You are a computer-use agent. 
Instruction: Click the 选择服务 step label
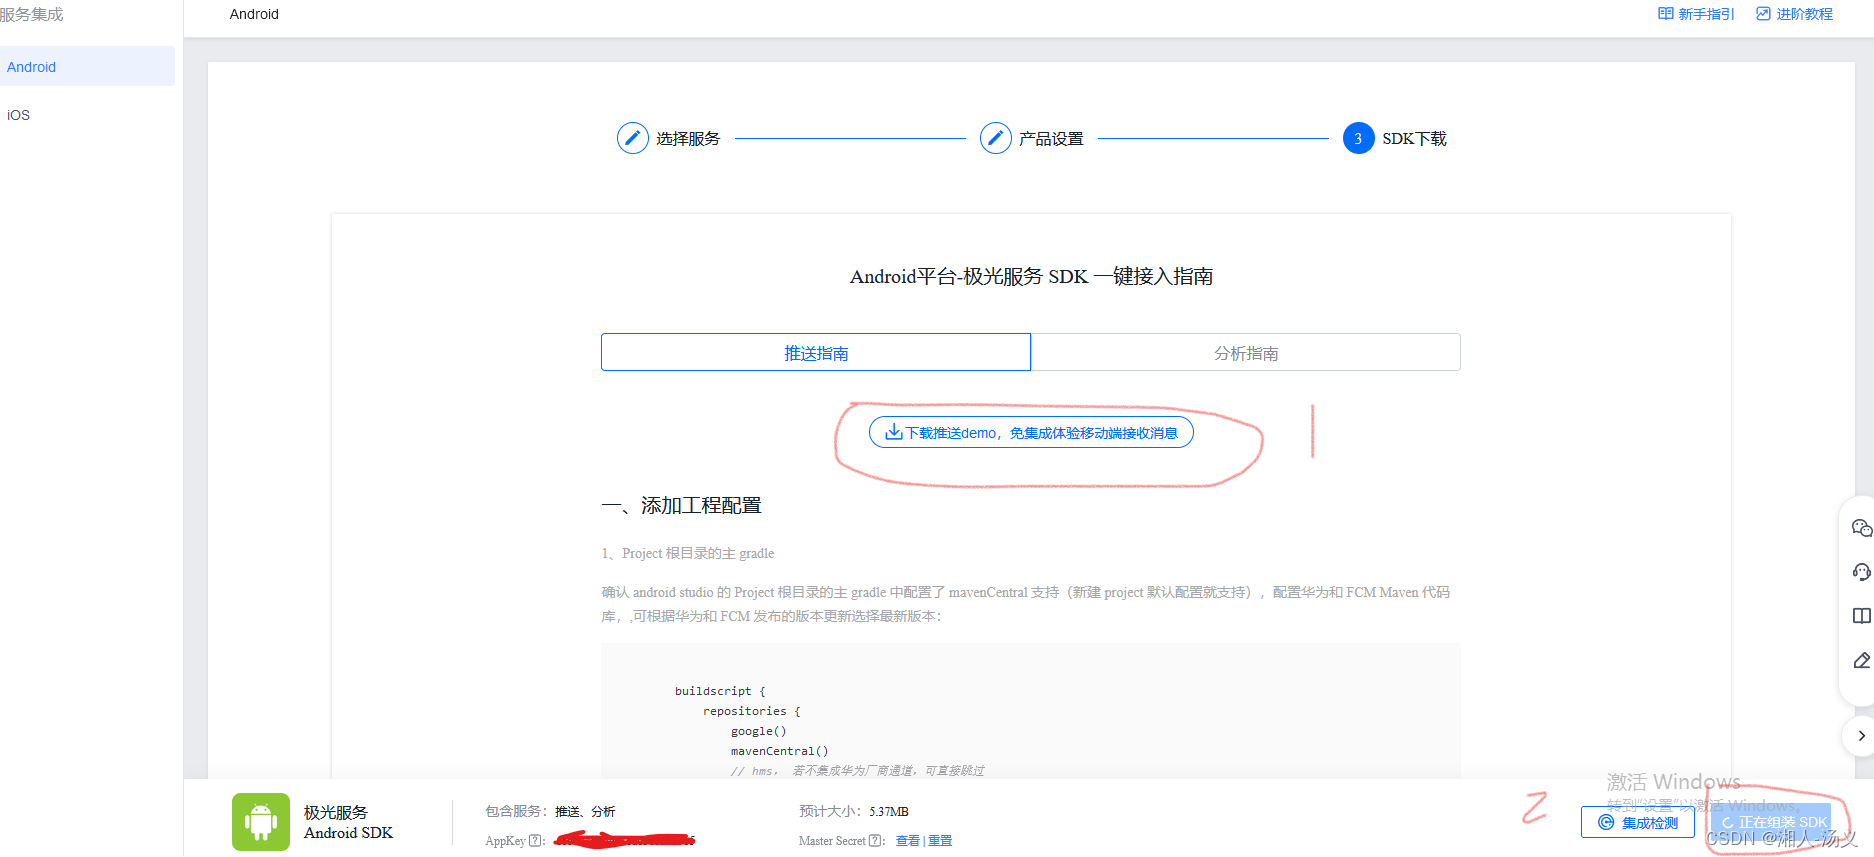(688, 139)
